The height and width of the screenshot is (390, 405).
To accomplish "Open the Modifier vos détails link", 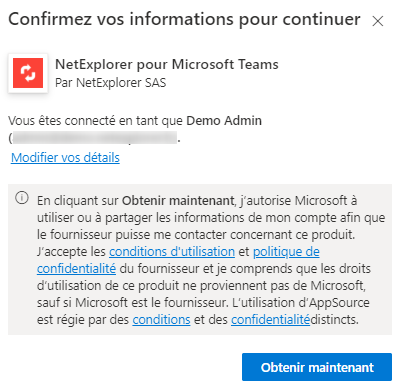I will point(65,158).
